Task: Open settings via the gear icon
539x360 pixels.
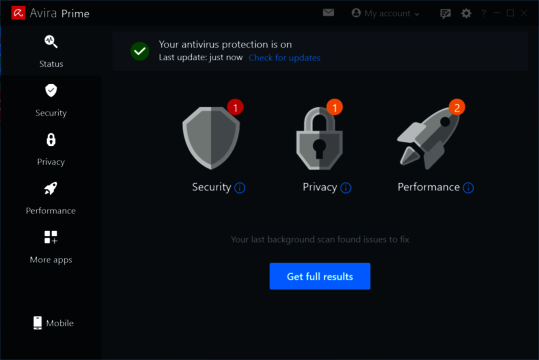Action: [466, 13]
